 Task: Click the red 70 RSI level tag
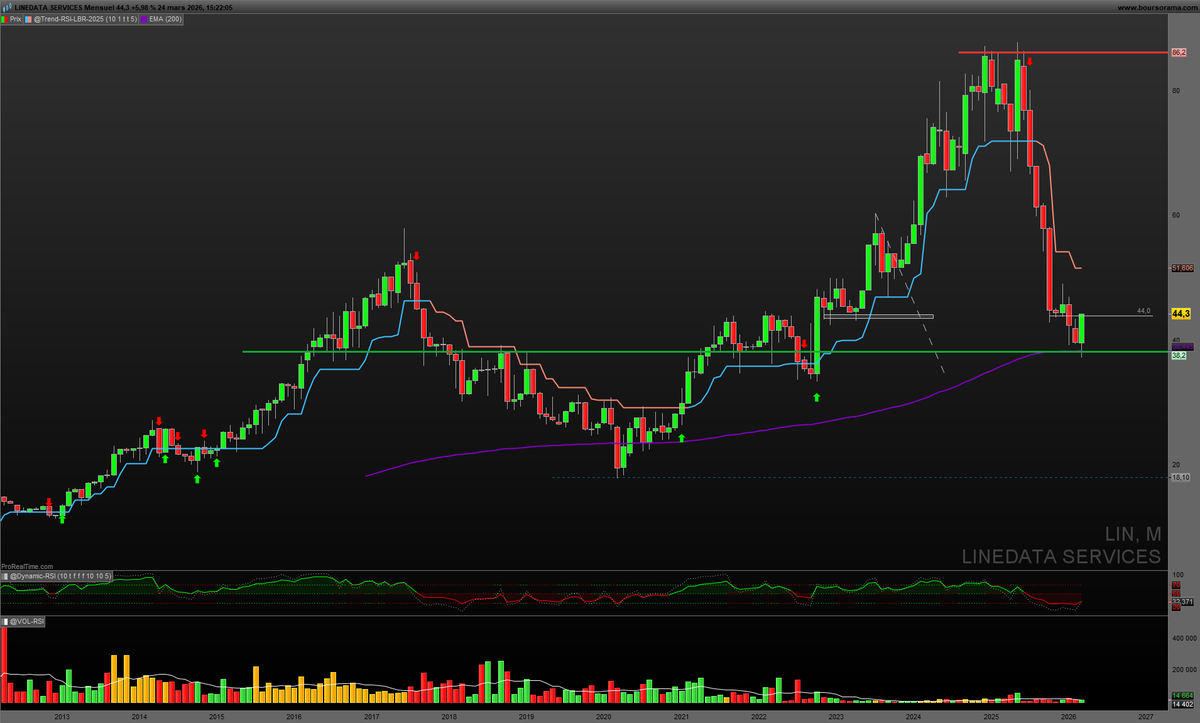click(1176, 585)
